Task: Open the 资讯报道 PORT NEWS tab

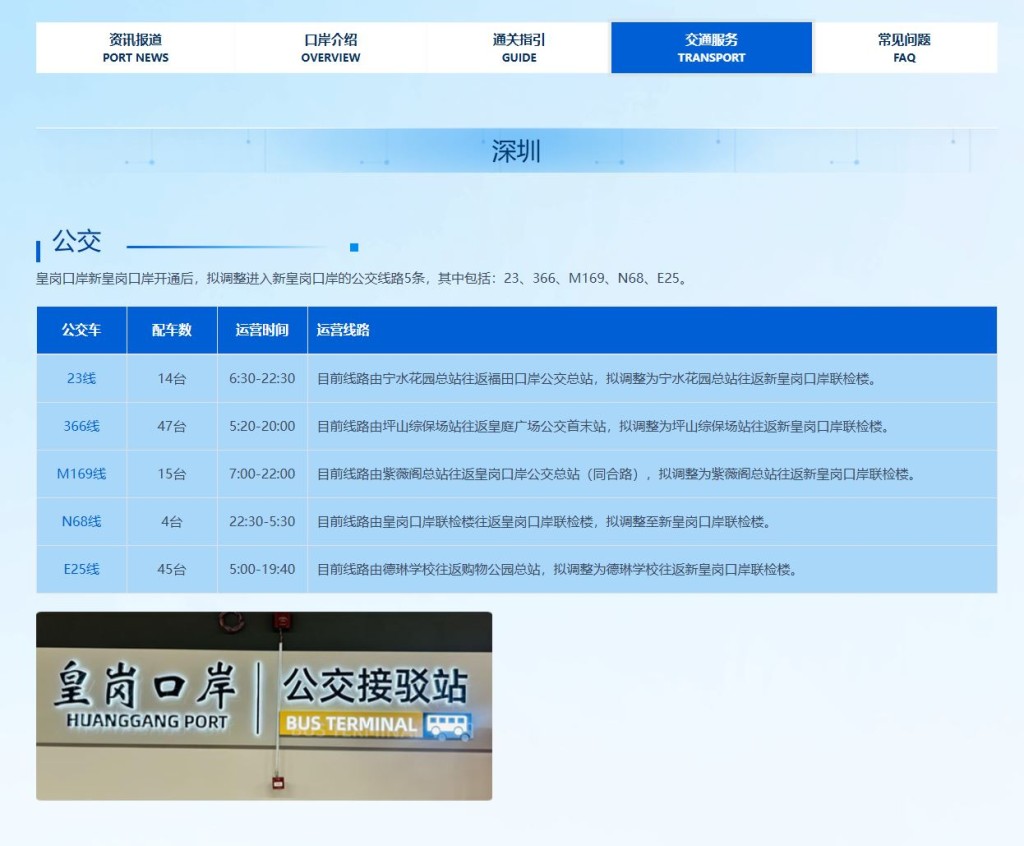Action: (135, 48)
